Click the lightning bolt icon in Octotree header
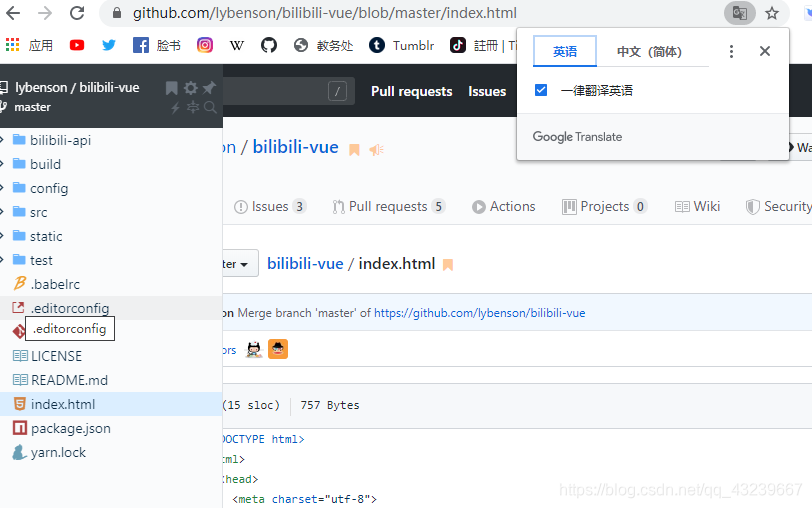Viewport: 812px width, 508px height. pos(175,107)
